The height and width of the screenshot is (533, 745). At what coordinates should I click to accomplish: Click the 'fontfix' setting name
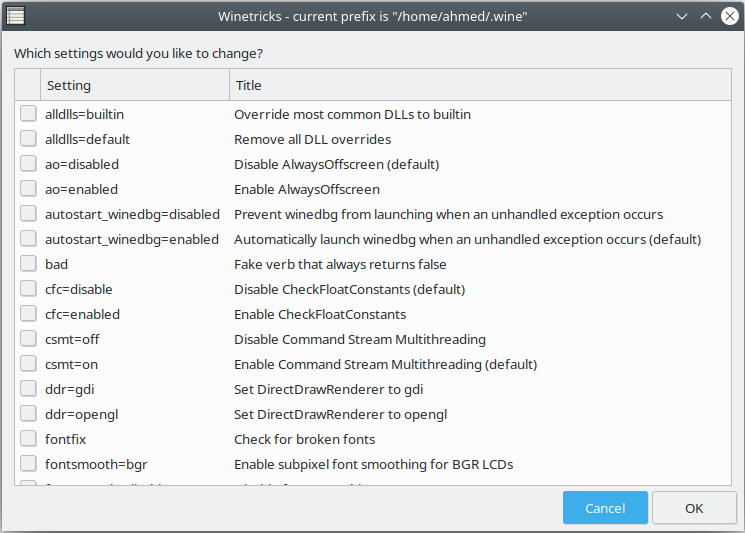pos(65,439)
